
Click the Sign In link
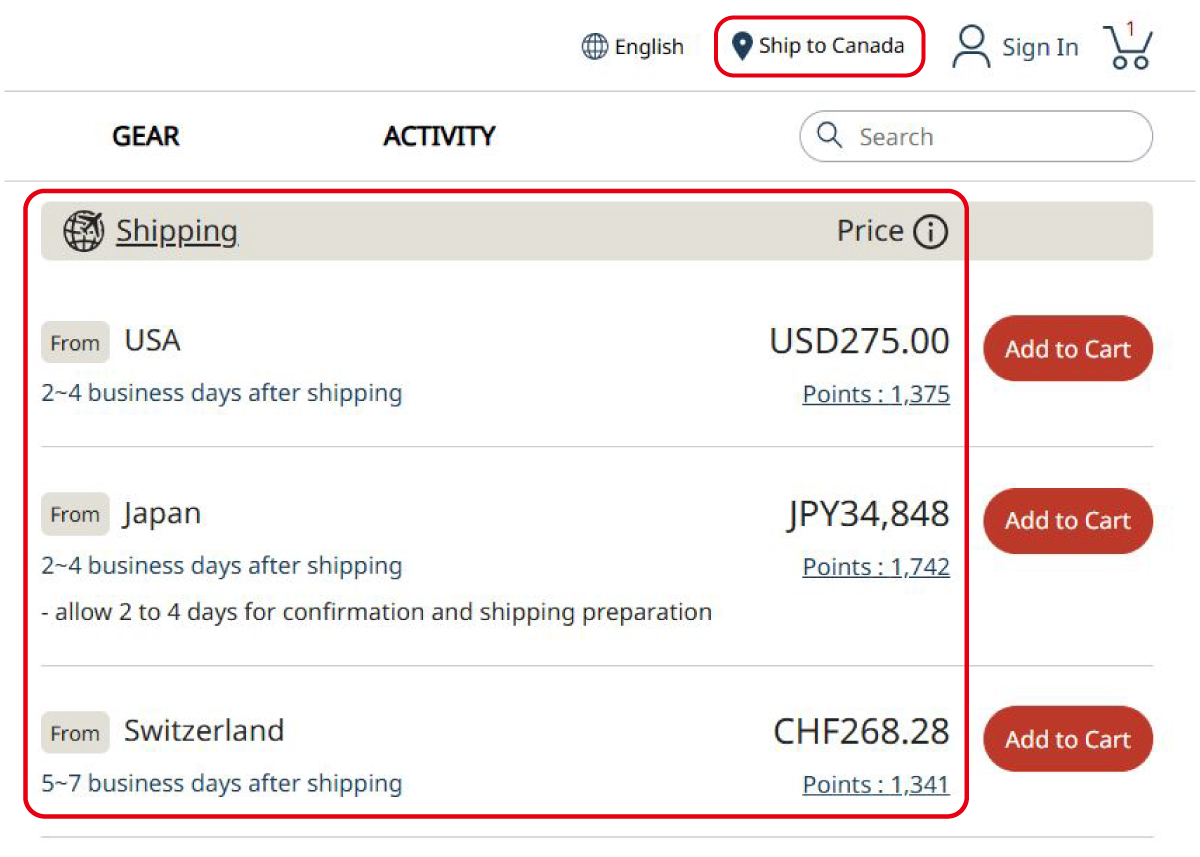click(1040, 47)
